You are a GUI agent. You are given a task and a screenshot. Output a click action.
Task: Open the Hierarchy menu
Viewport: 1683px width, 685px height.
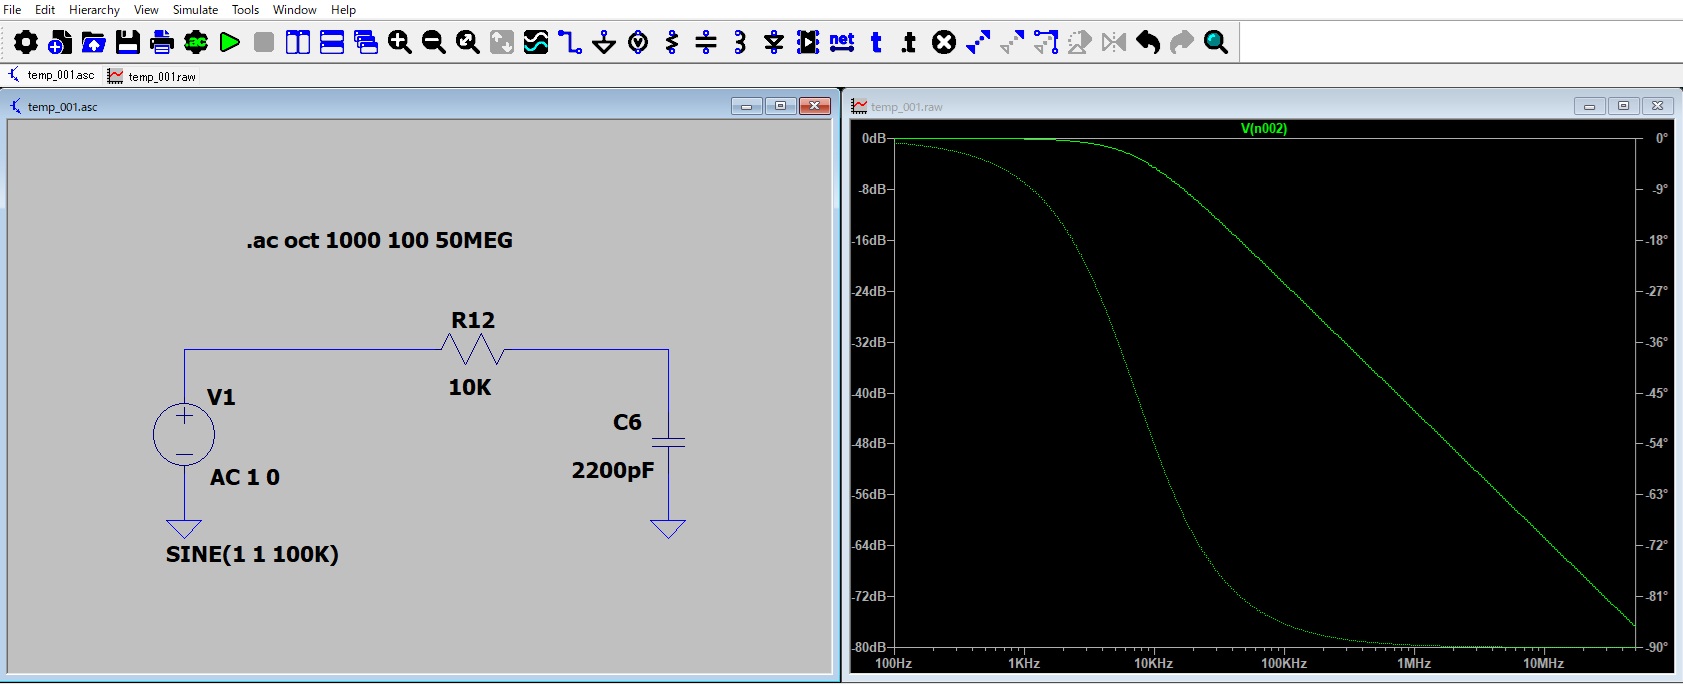tap(94, 10)
